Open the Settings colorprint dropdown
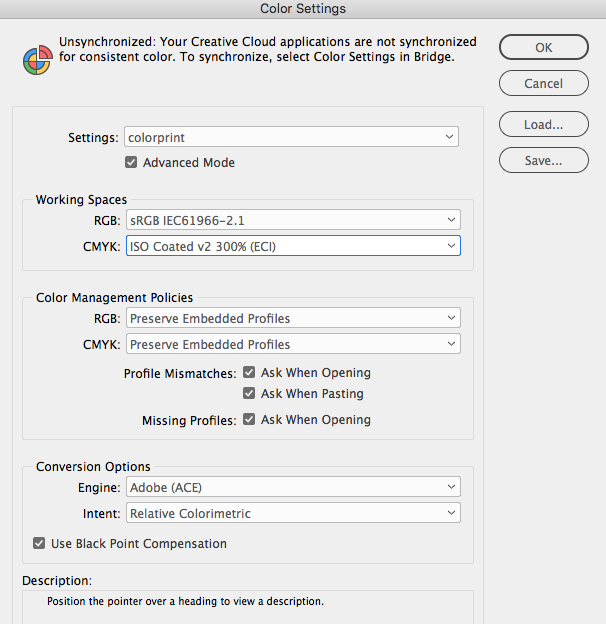 pyautogui.click(x=291, y=137)
